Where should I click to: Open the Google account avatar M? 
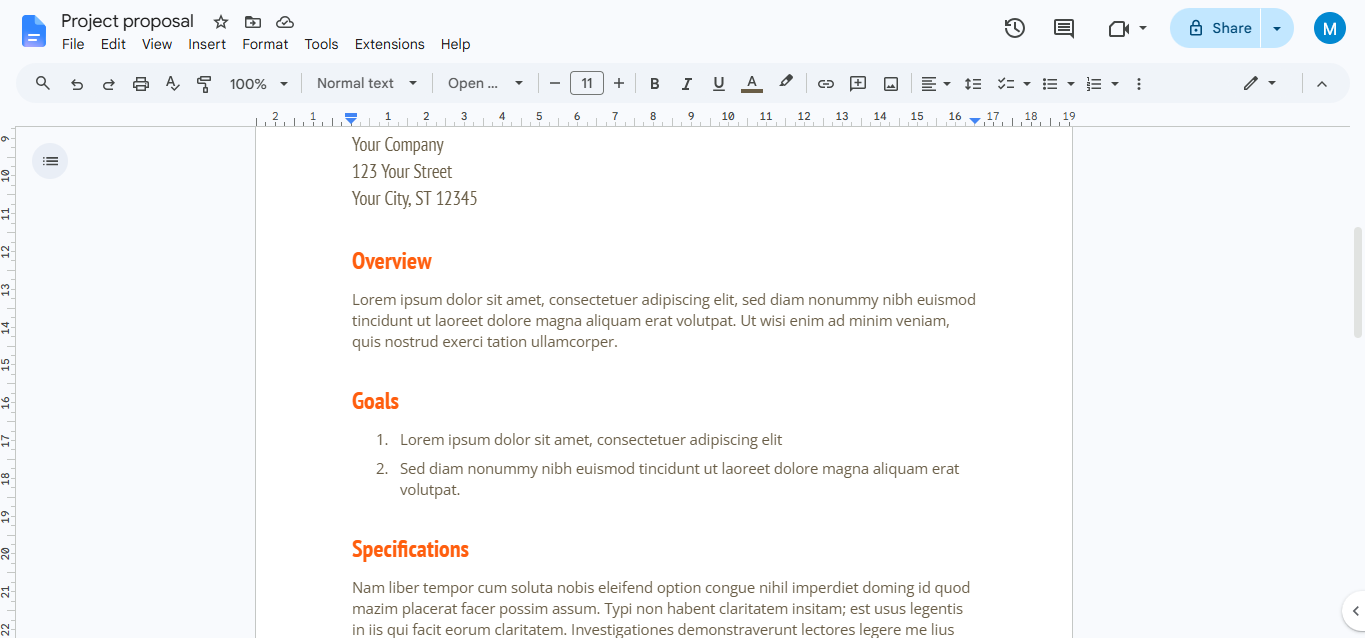(x=1329, y=28)
